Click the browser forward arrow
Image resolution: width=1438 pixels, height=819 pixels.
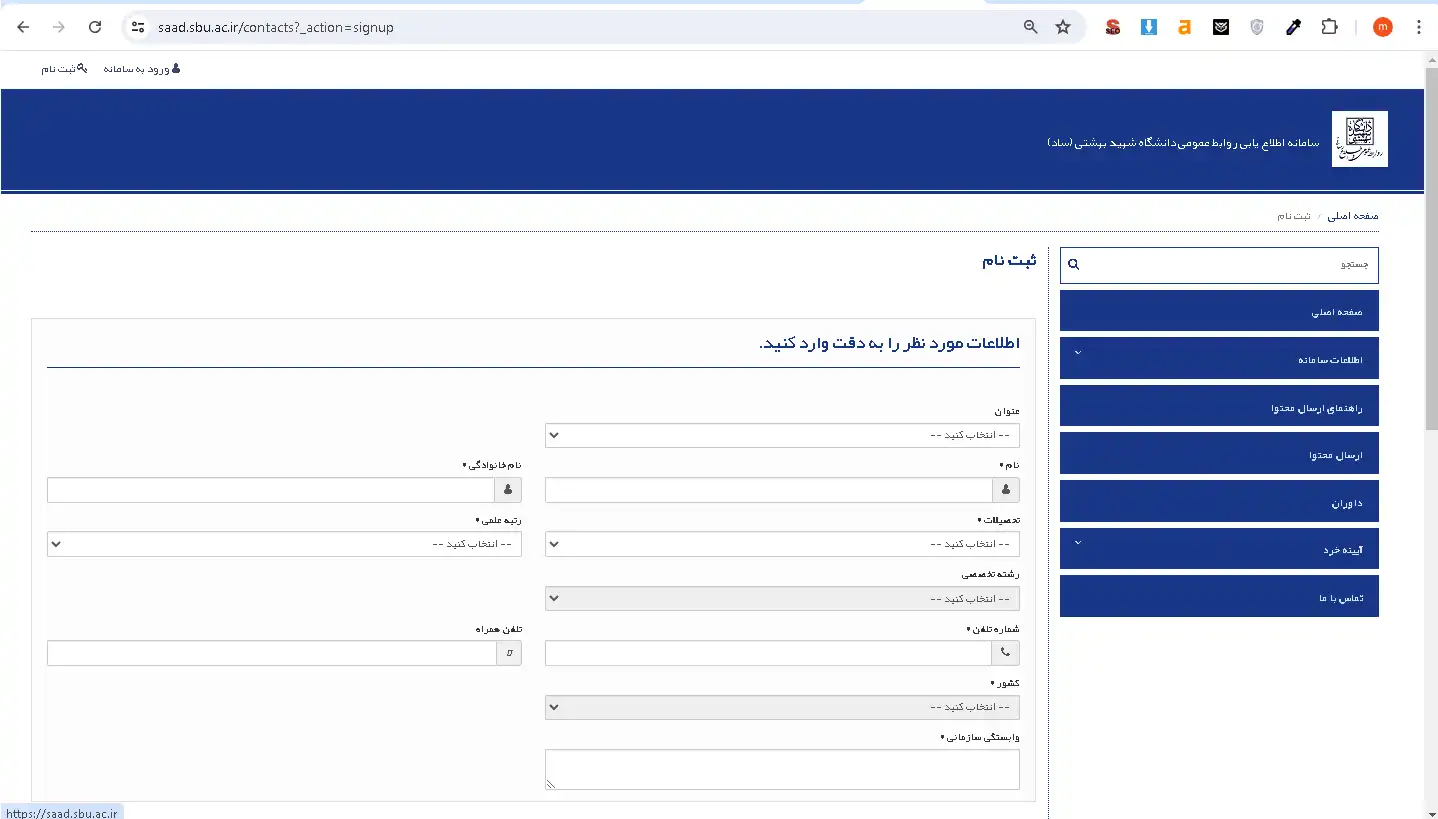pyautogui.click(x=59, y=27)
